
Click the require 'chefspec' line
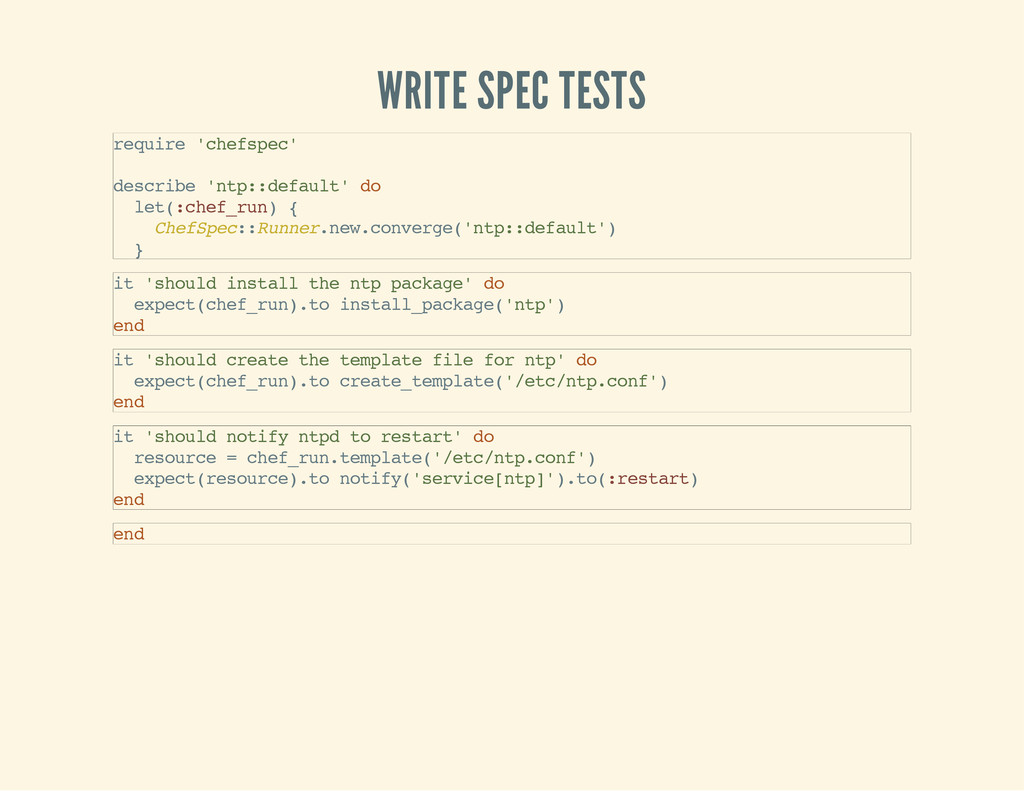205,144
